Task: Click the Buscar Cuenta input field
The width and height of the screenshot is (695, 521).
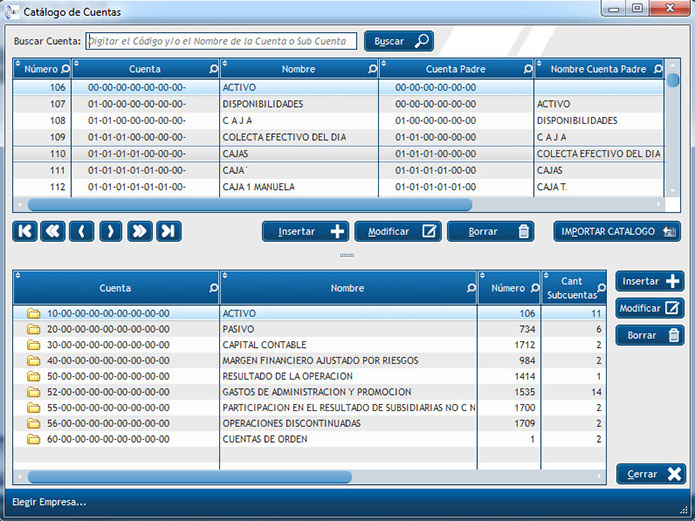Action: [x=220, y=41]
